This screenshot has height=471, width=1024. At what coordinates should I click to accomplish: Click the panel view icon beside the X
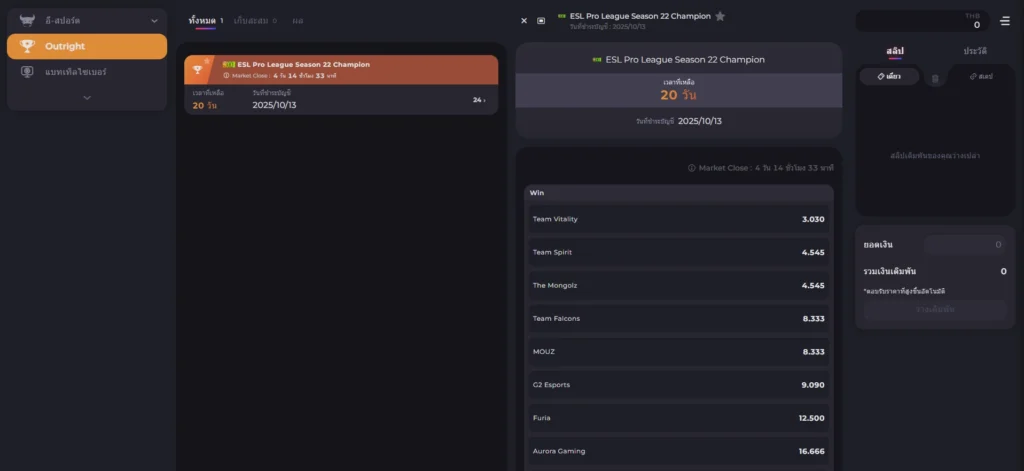coord(541,20)
